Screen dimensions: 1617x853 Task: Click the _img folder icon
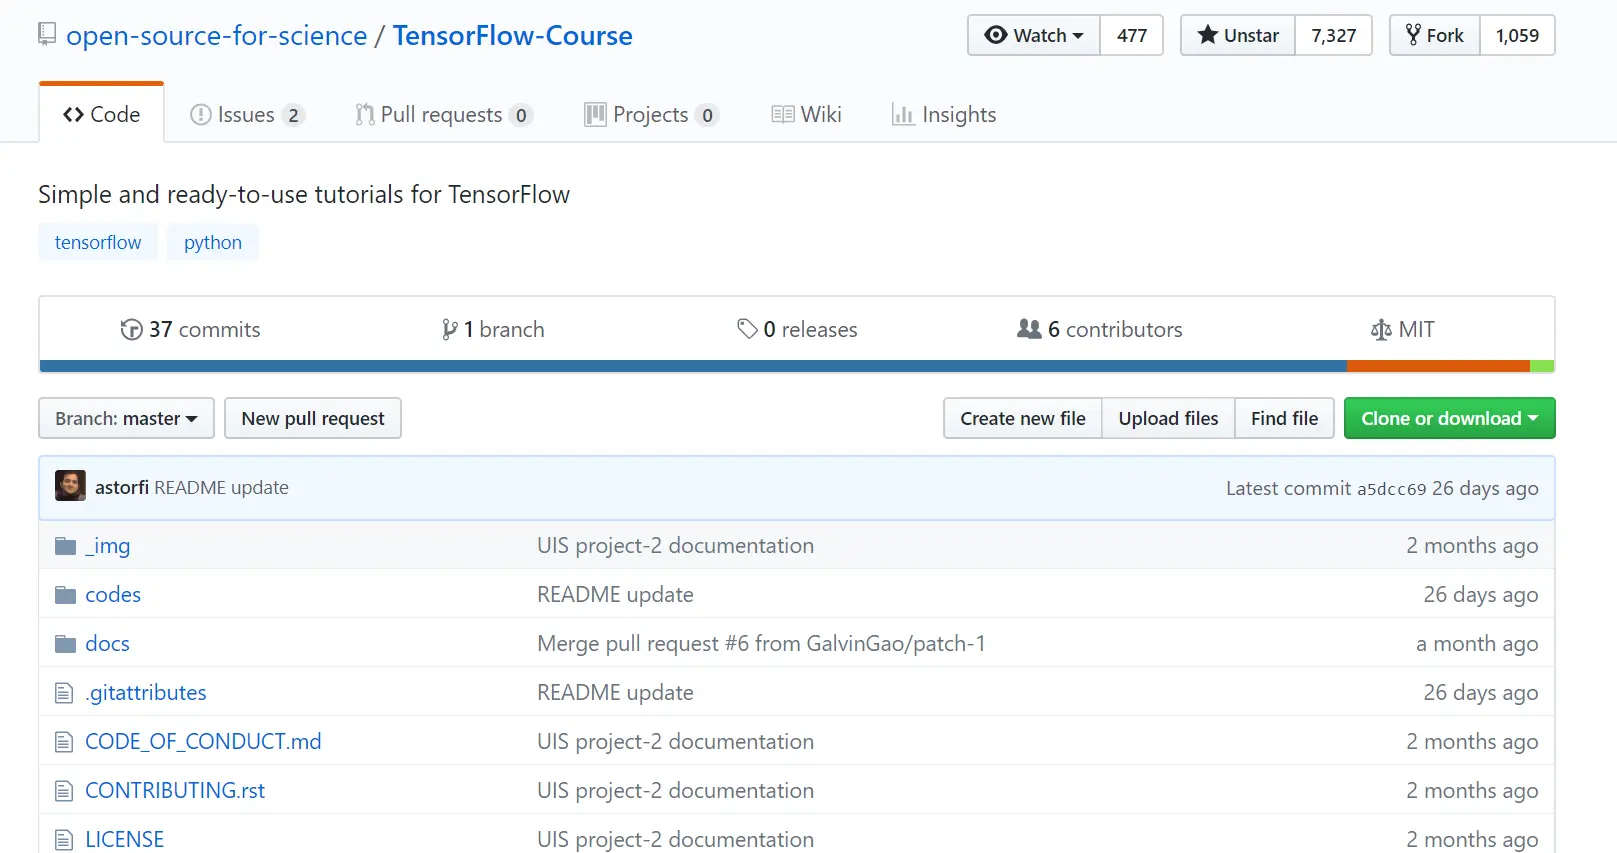pyautogui.click(x=66, y=546)
